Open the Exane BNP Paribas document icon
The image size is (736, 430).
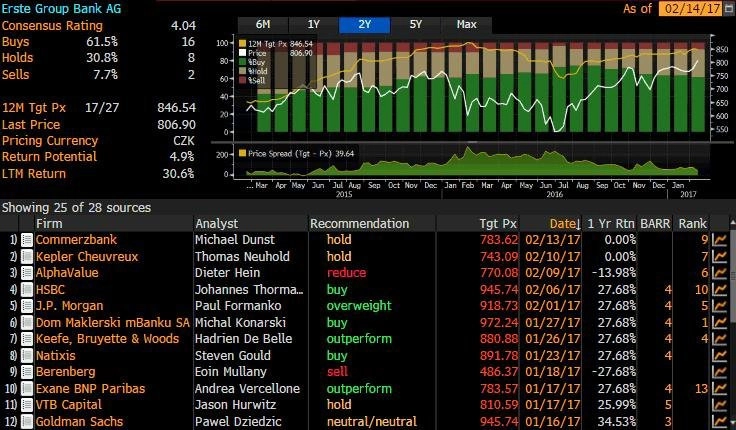coord(27,389)
